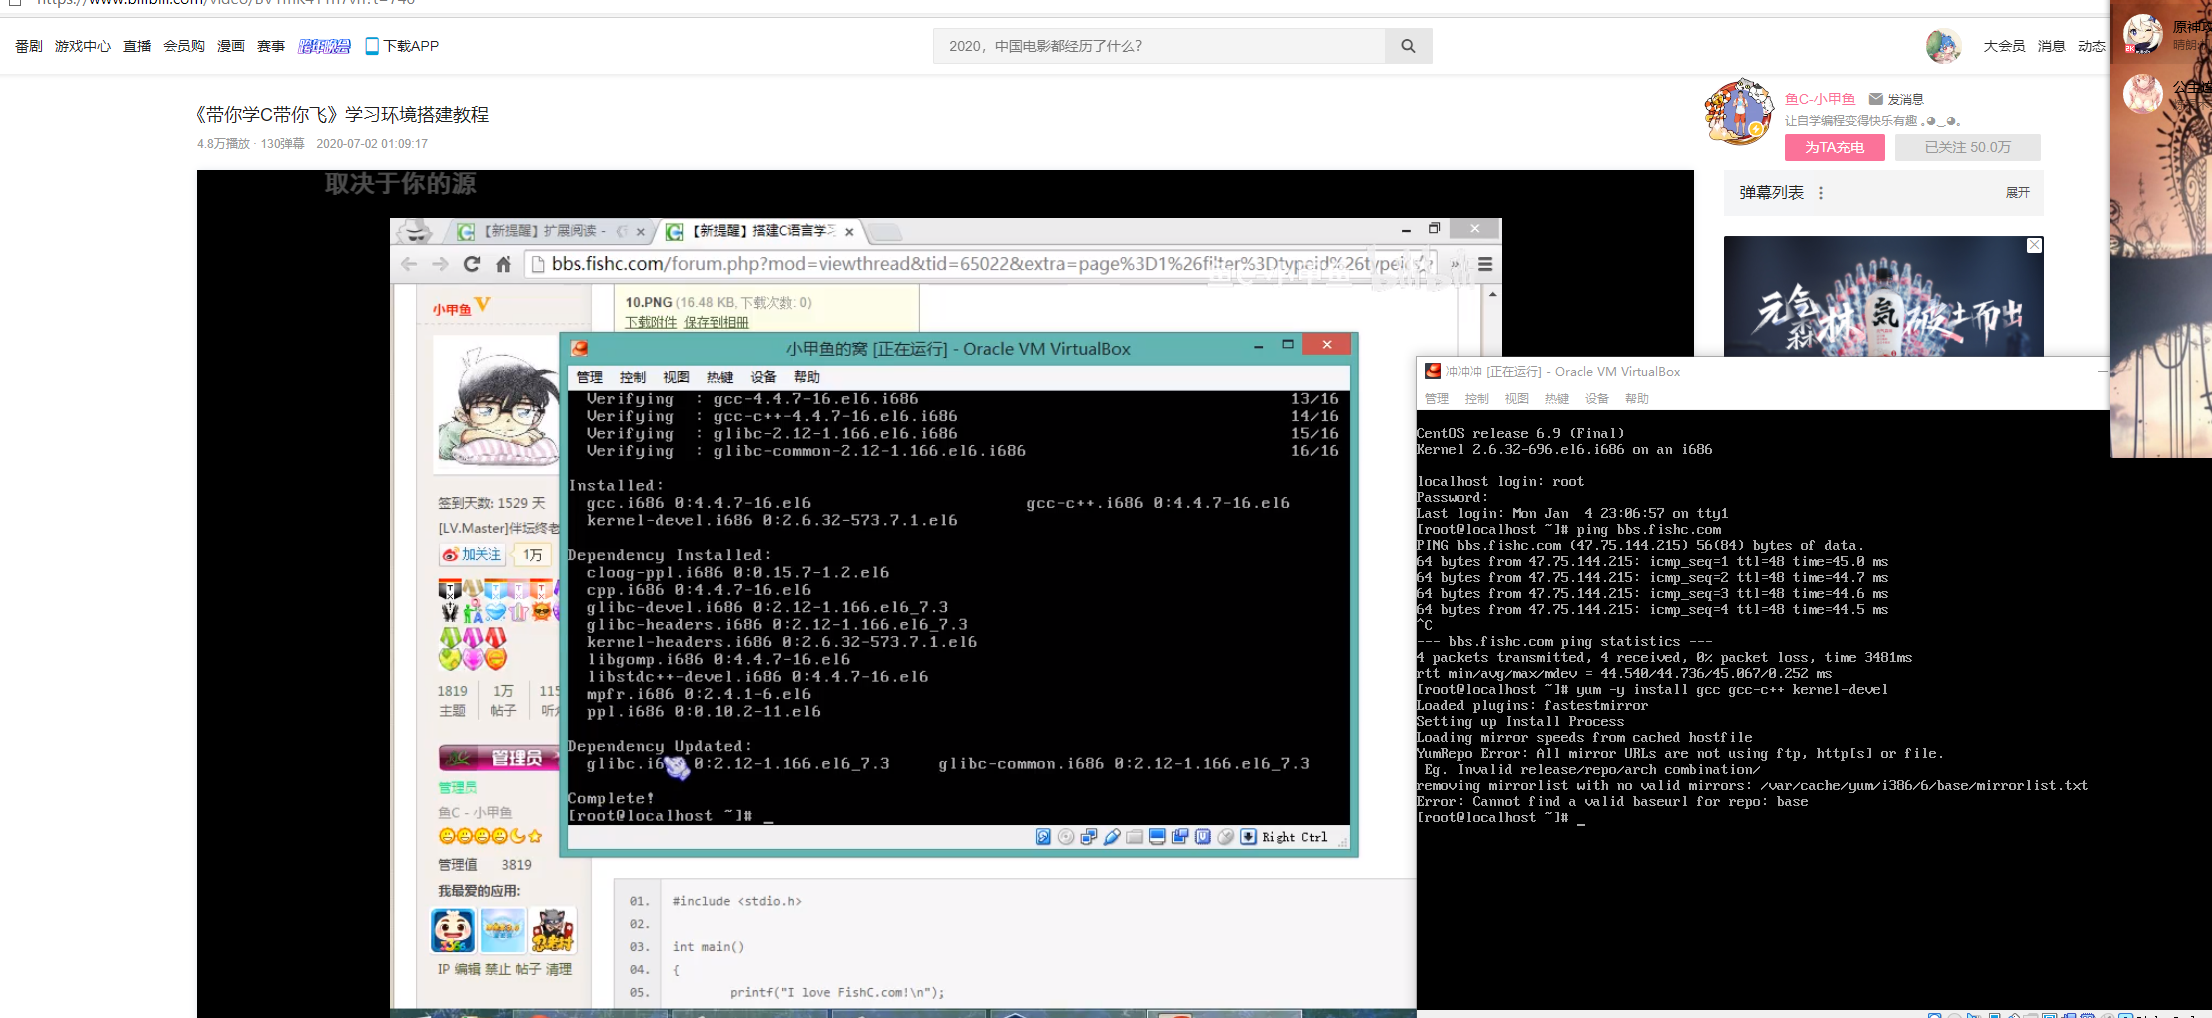Open 帮助 menu in 小甲鱼的窝 VirtualBox window
The width and height of the screenshot is (2212, 1018).
pos(807,377)
